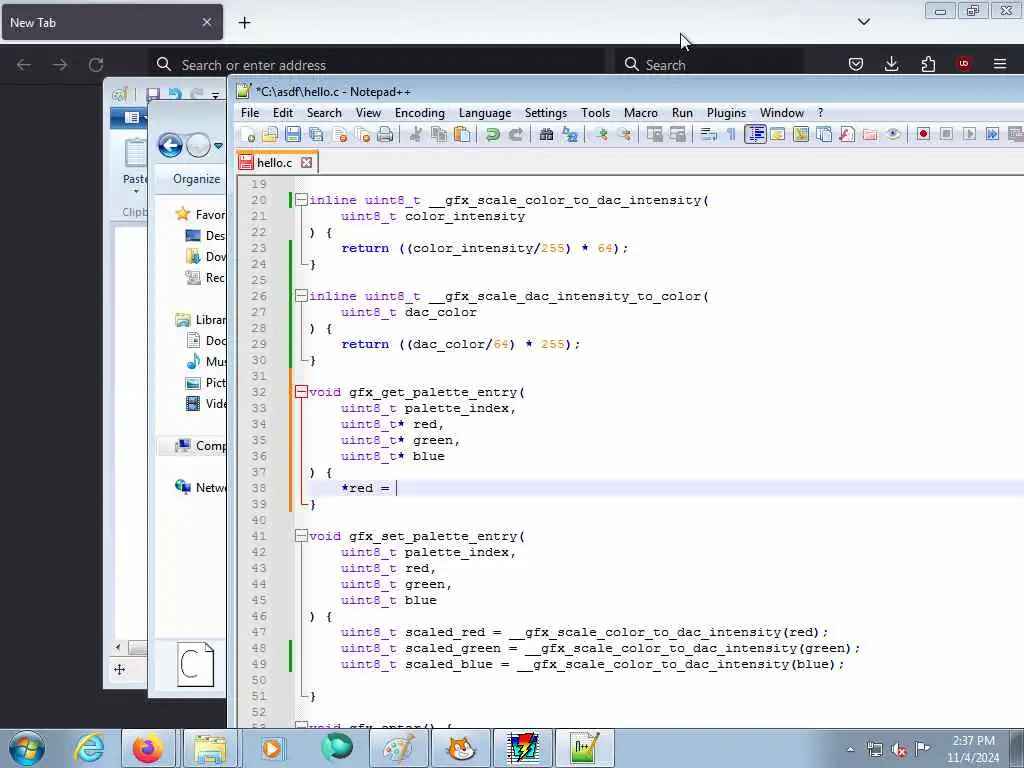Open the Run menu
Image resolution: width=1024 pixels, height=768 pixels.
point(682,113)
